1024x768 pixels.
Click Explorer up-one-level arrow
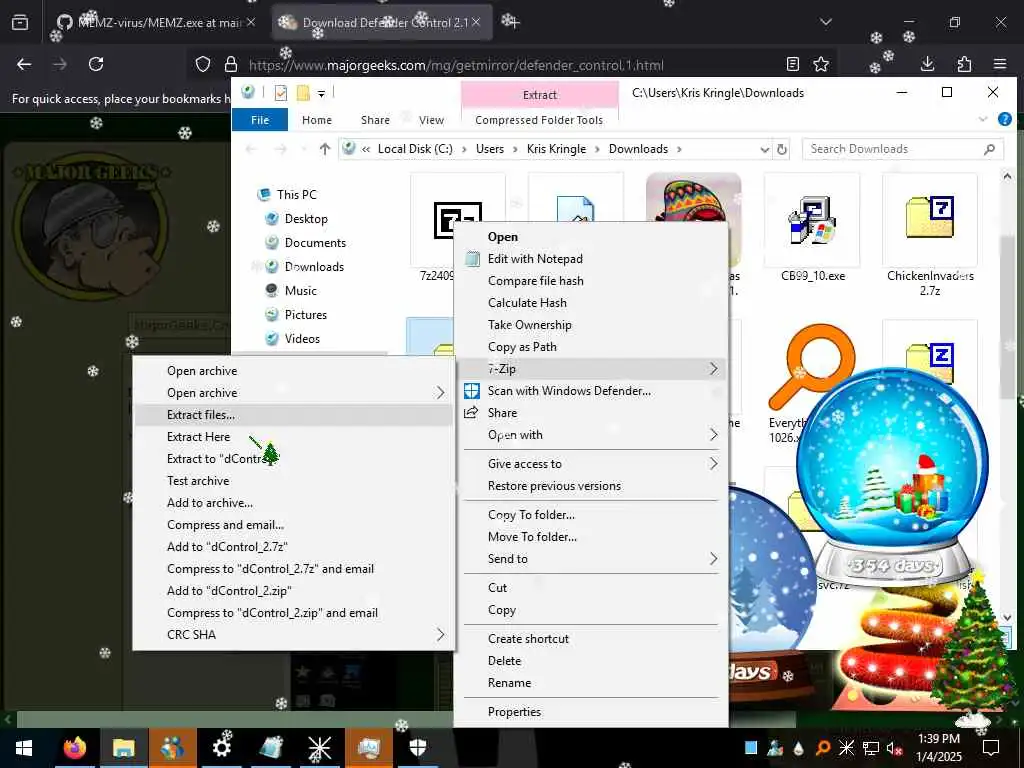pos(325,149)
